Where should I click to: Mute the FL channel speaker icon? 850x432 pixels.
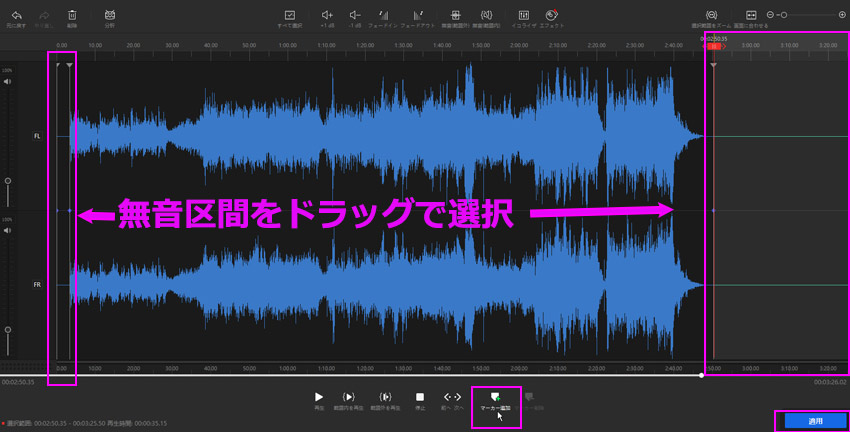[x=7, y=81]
